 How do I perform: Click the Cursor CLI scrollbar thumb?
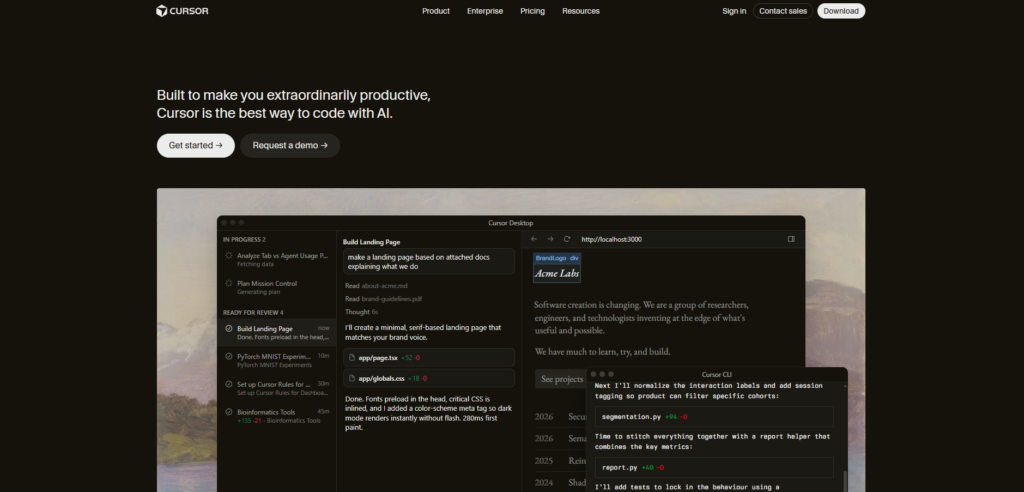pos(844,481)
